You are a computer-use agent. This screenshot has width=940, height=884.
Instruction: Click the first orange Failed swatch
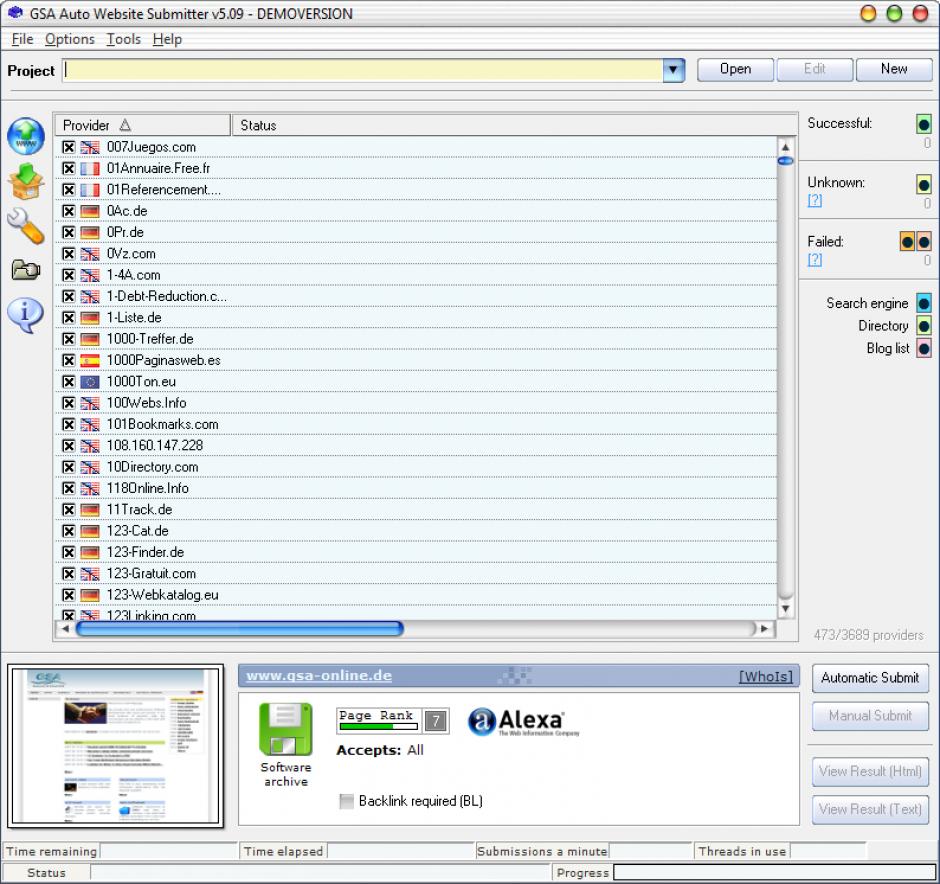tap(907, 242)
